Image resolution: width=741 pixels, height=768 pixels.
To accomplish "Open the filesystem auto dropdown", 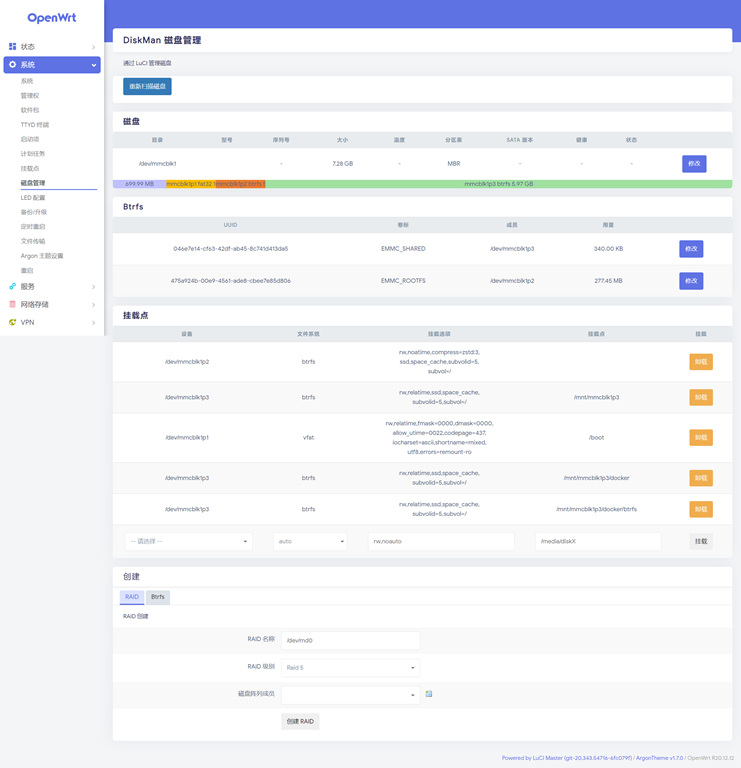I will click(x=310, y=541).
